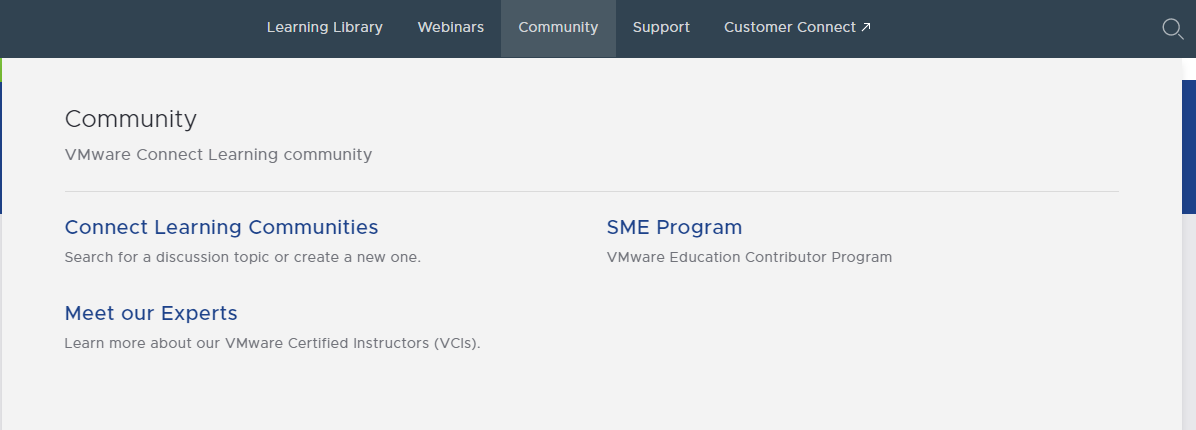Click "Search for a discussion topic" description

click(243, 258)
